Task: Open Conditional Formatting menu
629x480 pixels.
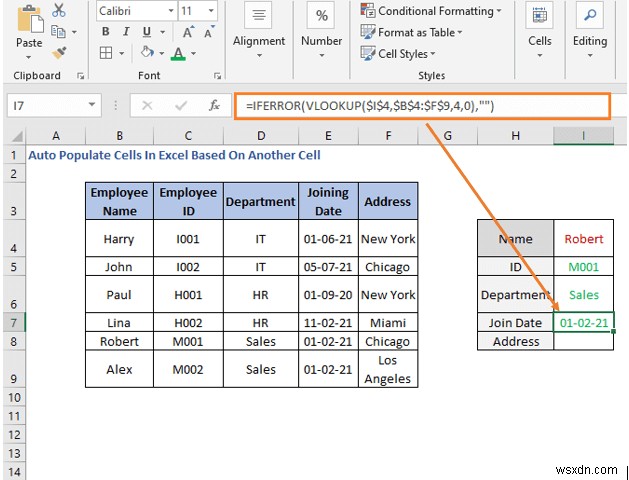Action: pyautogui.click(x=431, y=11)
